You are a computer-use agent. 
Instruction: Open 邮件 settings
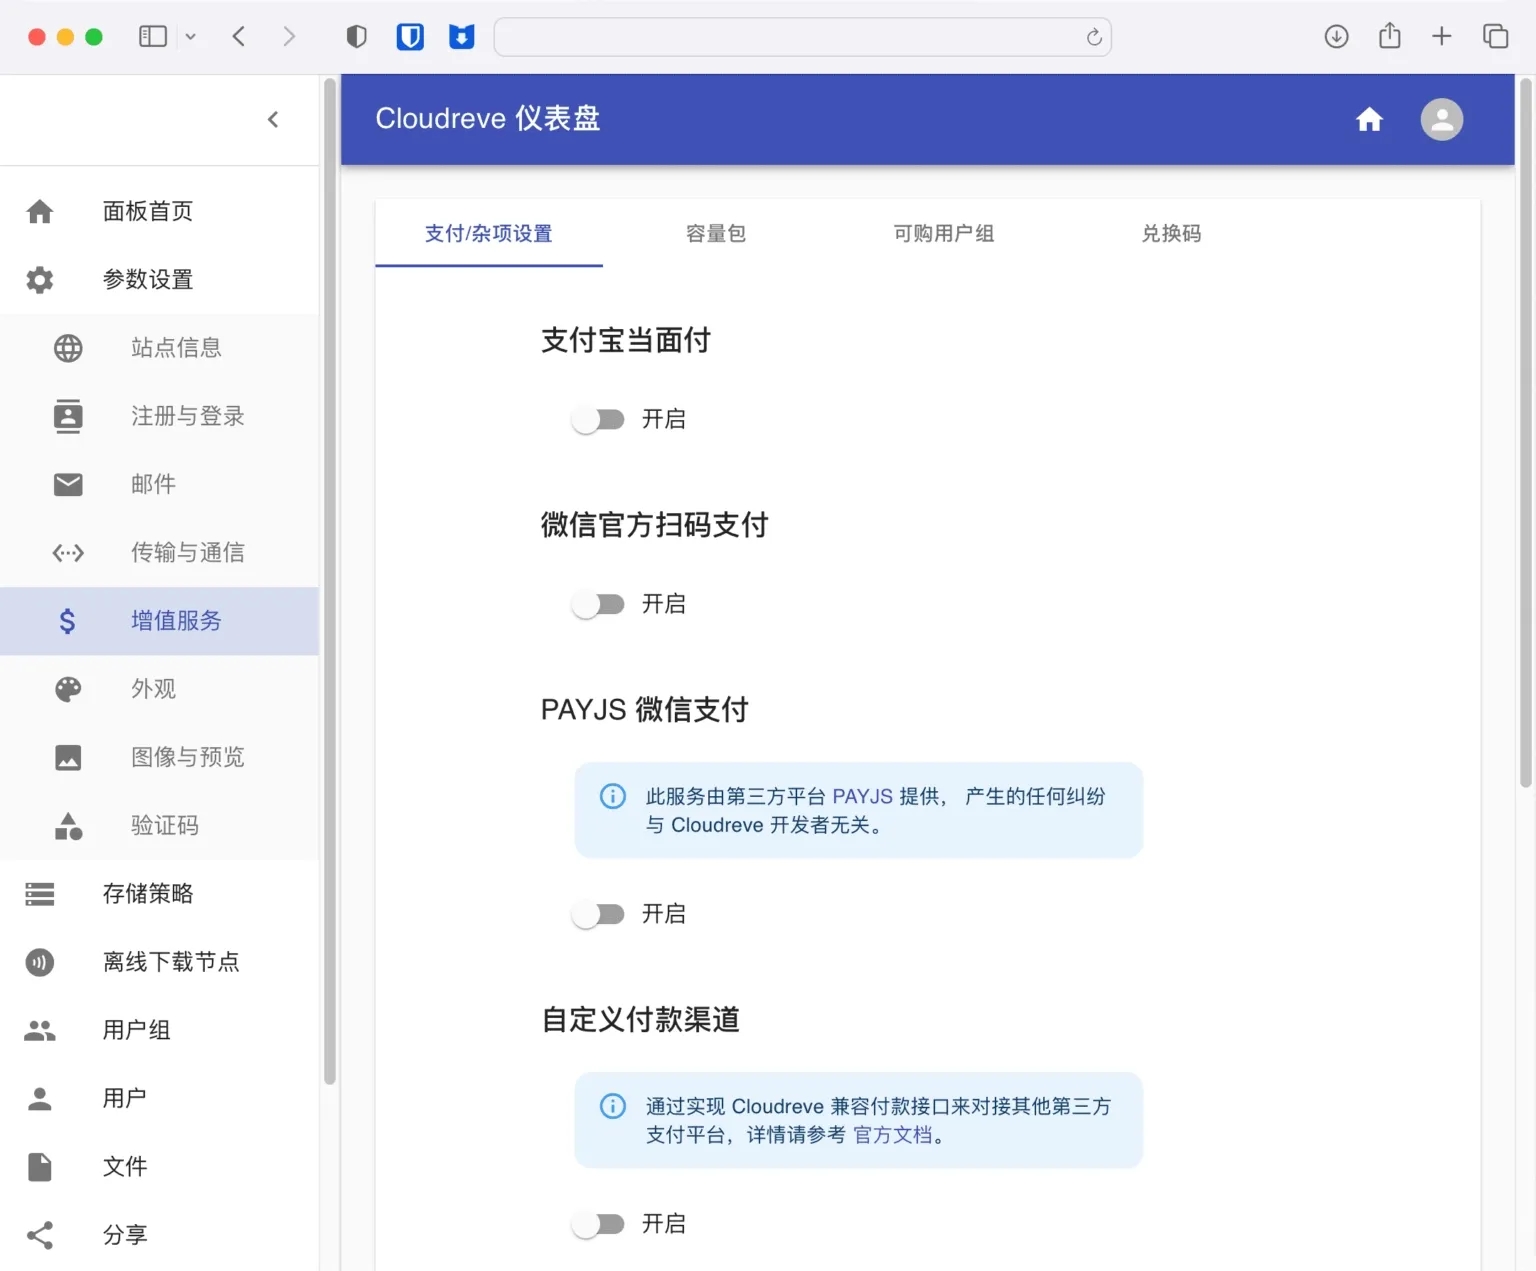[160, 484]
